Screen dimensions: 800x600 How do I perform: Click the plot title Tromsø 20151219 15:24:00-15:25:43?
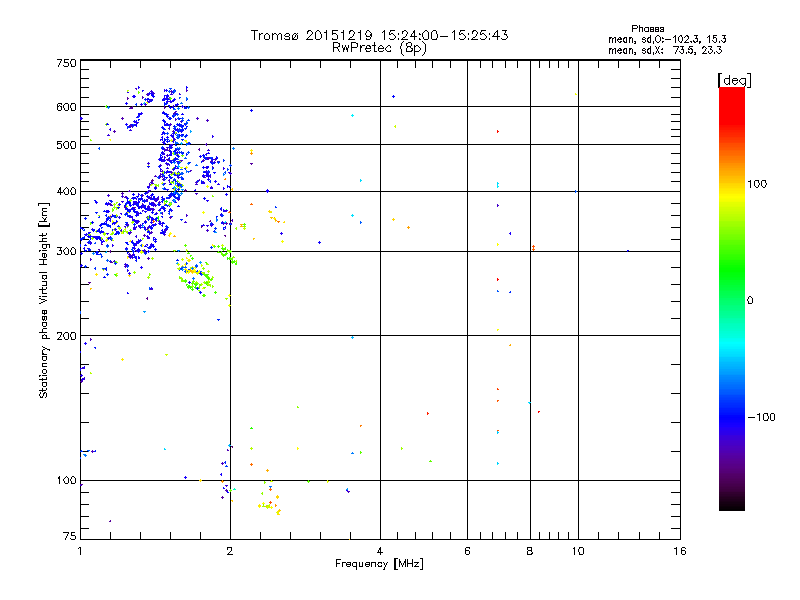[x=379, y=35]
